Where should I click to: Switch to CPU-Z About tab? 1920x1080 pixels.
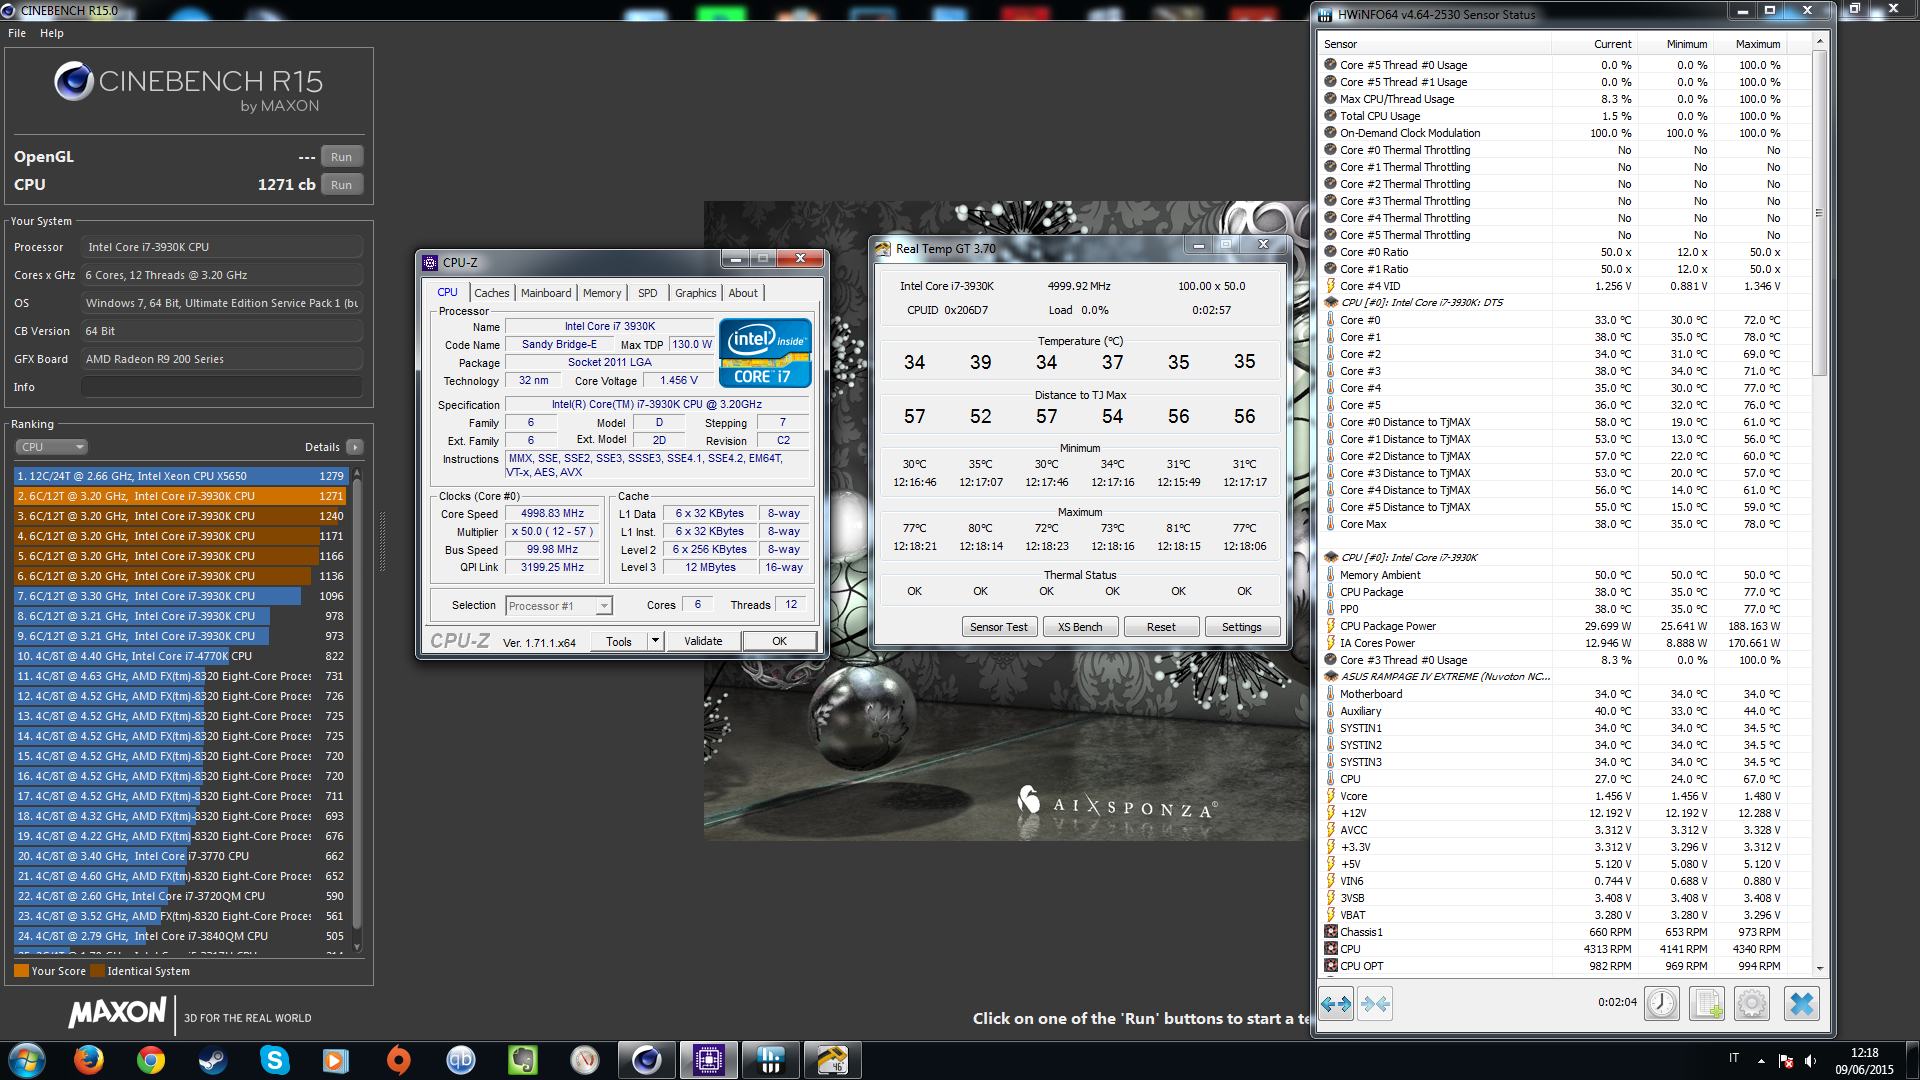tap(743, 293)
